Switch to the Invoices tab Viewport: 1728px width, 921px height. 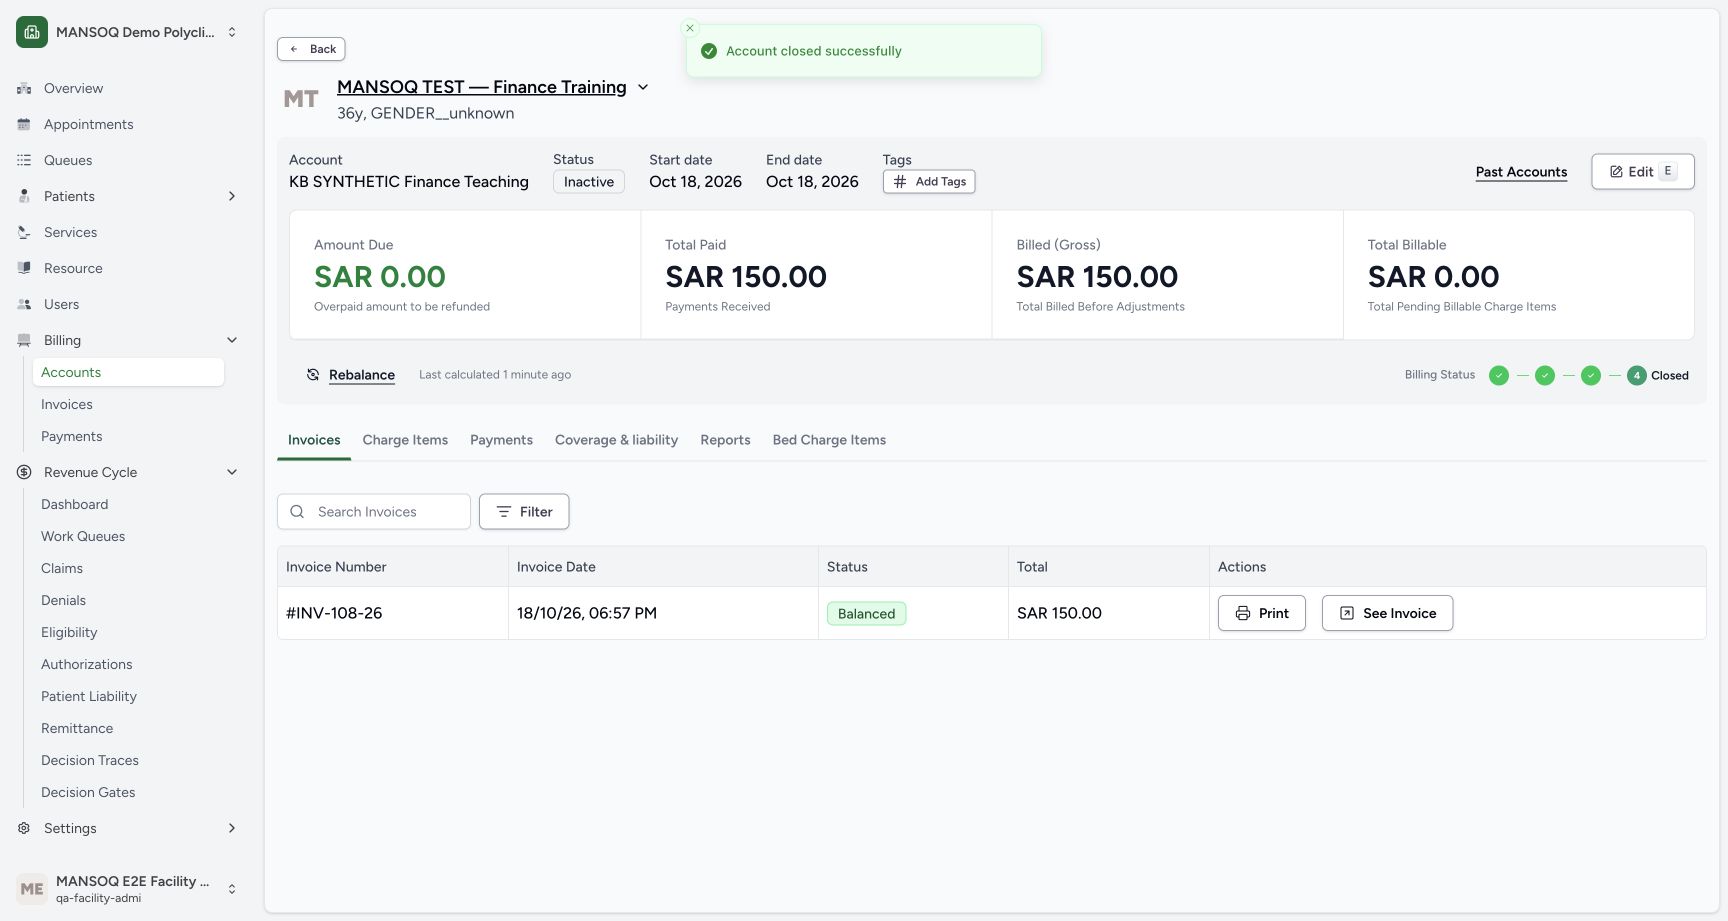[x=314, y=440]
